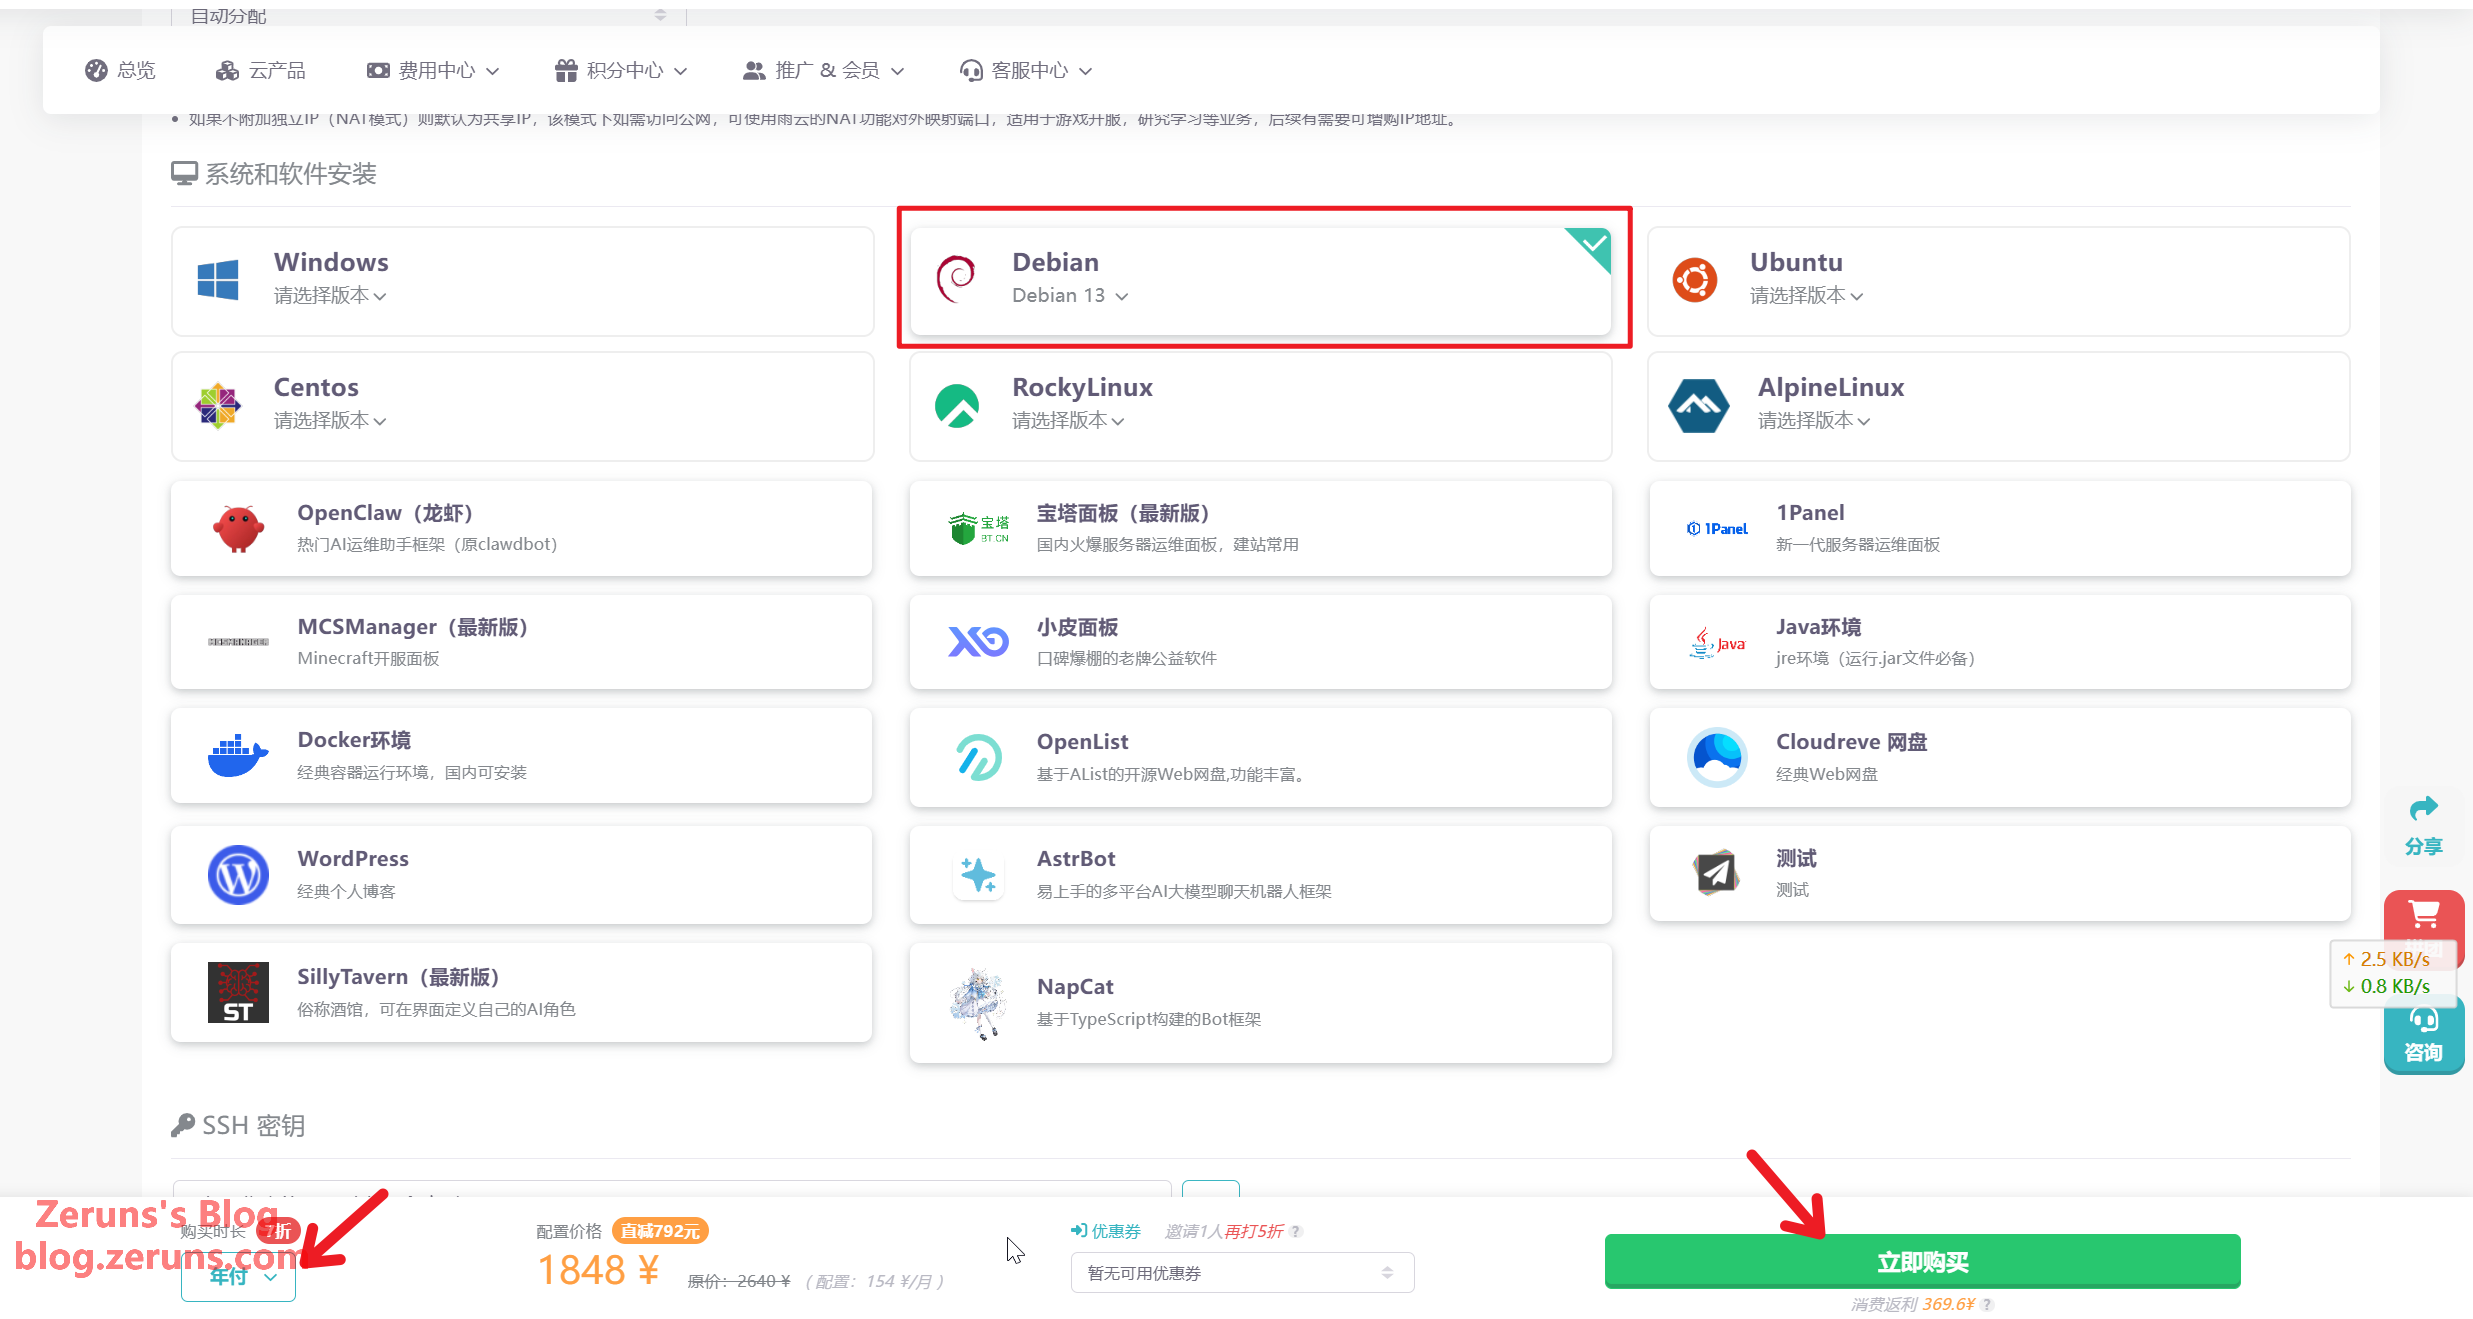Screen dimensions: 2473x1319
Task: Click the Ubuntu logo icon
Action: tap(1695, 280)
